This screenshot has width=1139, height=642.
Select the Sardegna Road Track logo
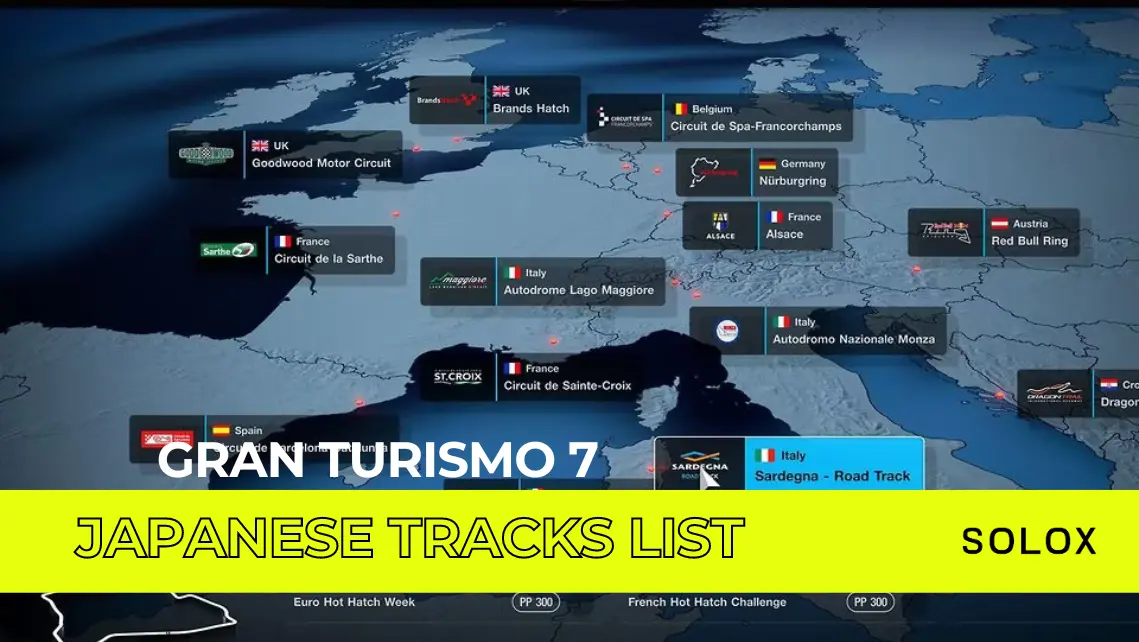pos(700,465)
